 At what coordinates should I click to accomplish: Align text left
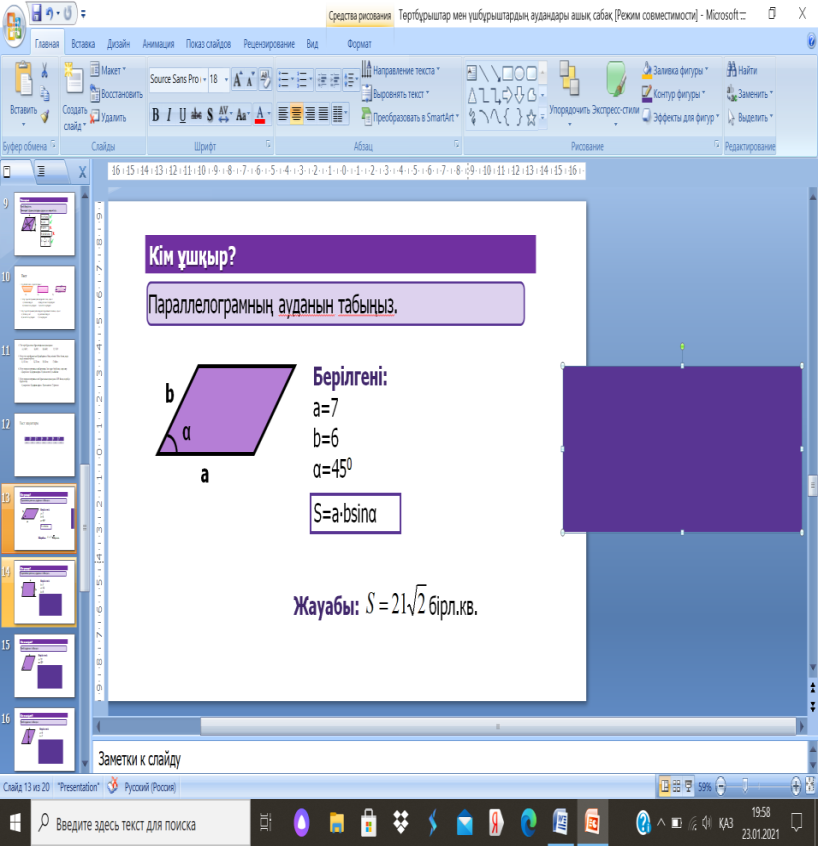[283, 114]
